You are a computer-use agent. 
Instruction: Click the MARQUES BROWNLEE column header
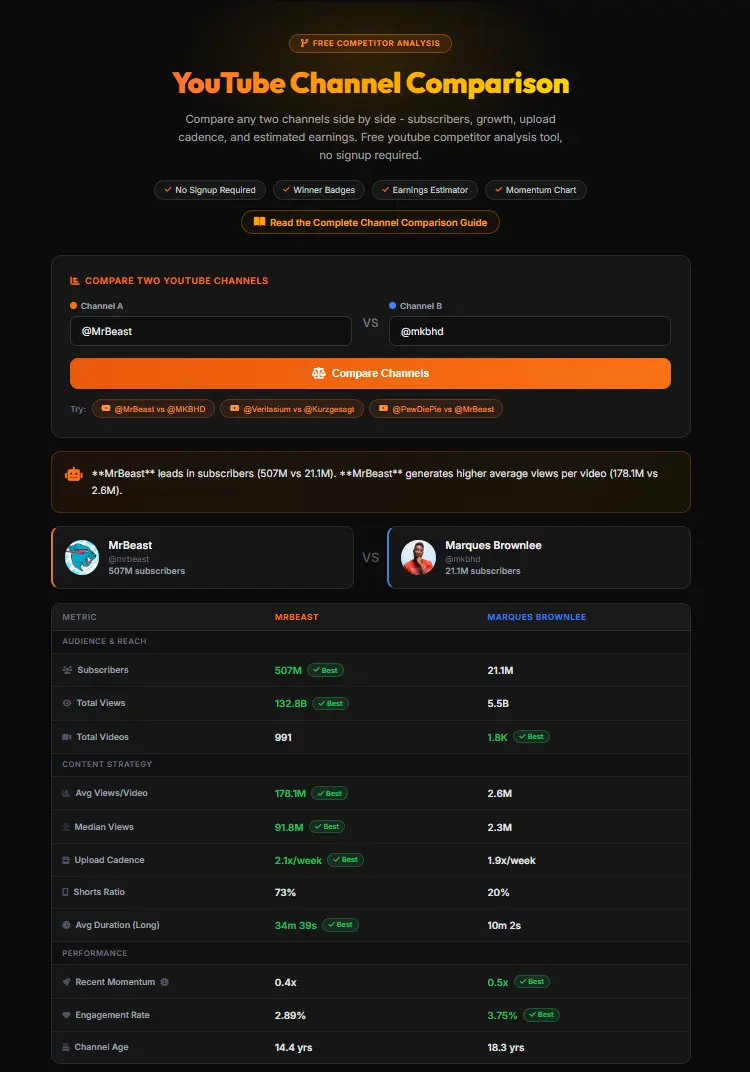click(537, 617)
